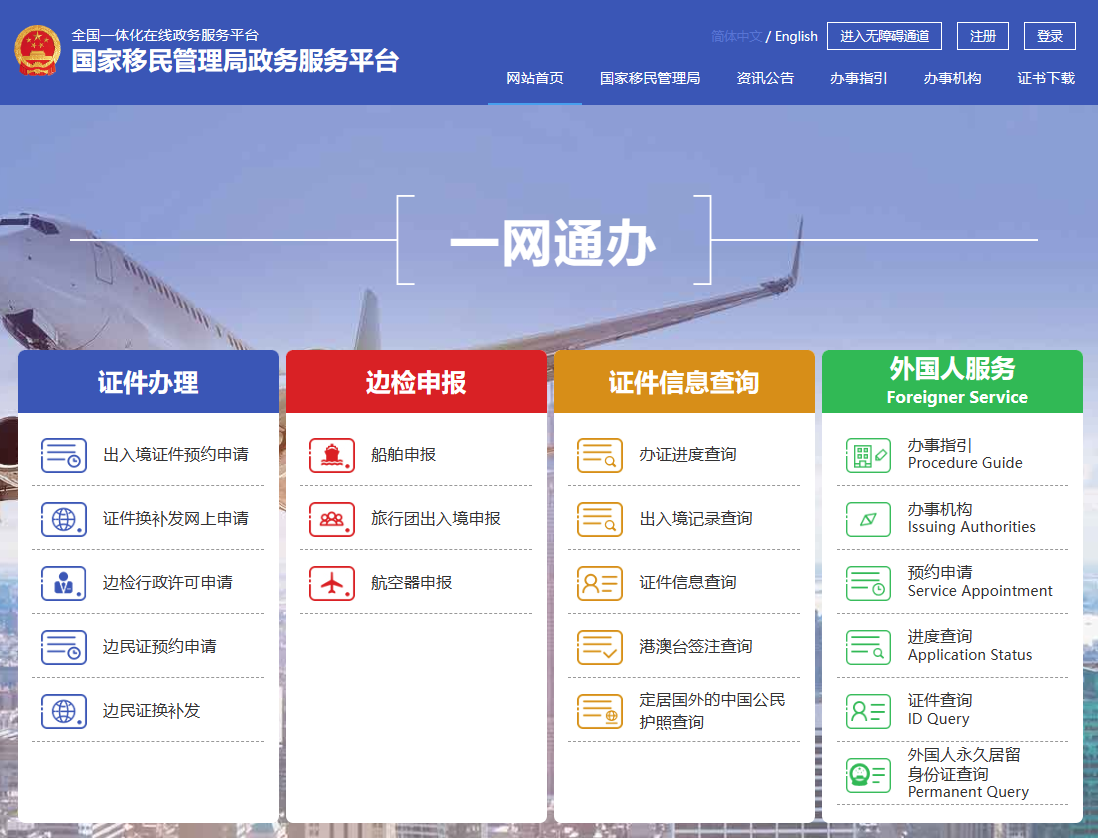Screen dimensions: 1098x838
Task: Open orange 证件信息查询 list link
Action: click(x=688, y=582)
